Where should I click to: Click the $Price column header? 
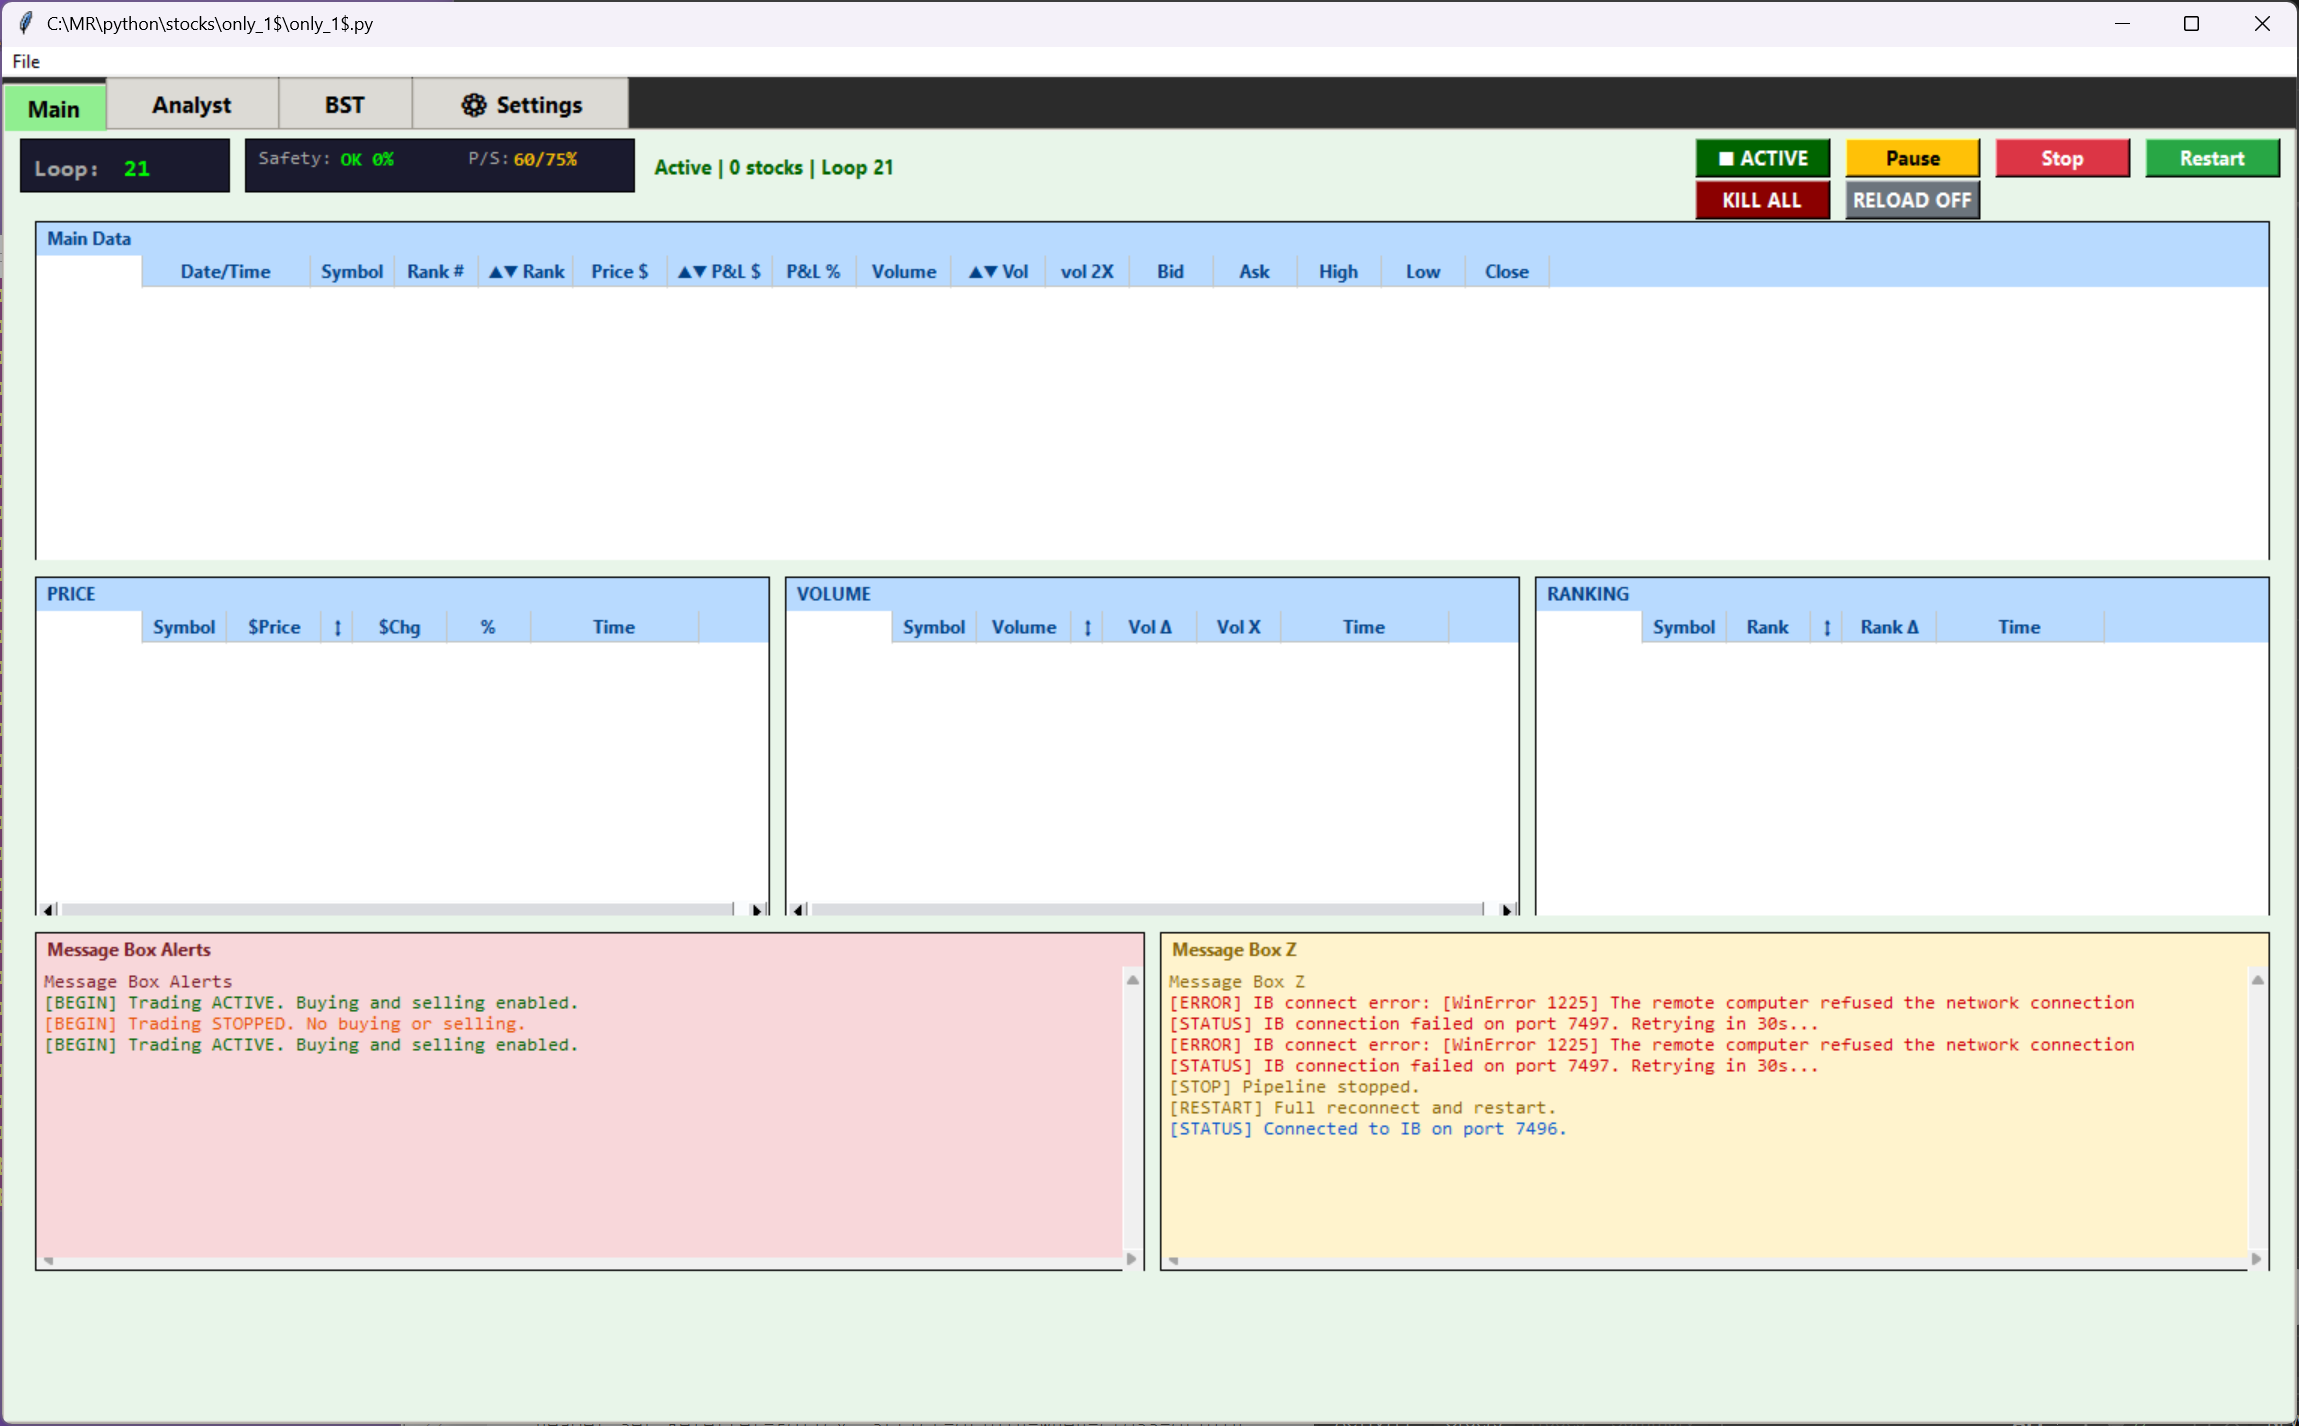(x=274, y=627)
